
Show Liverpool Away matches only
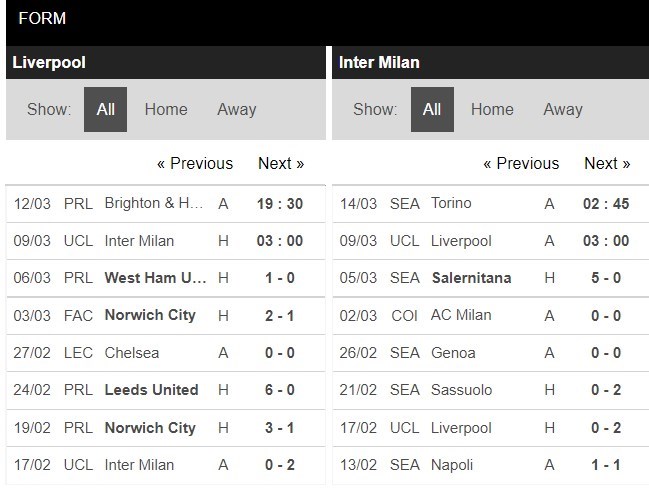click(237, 110)
